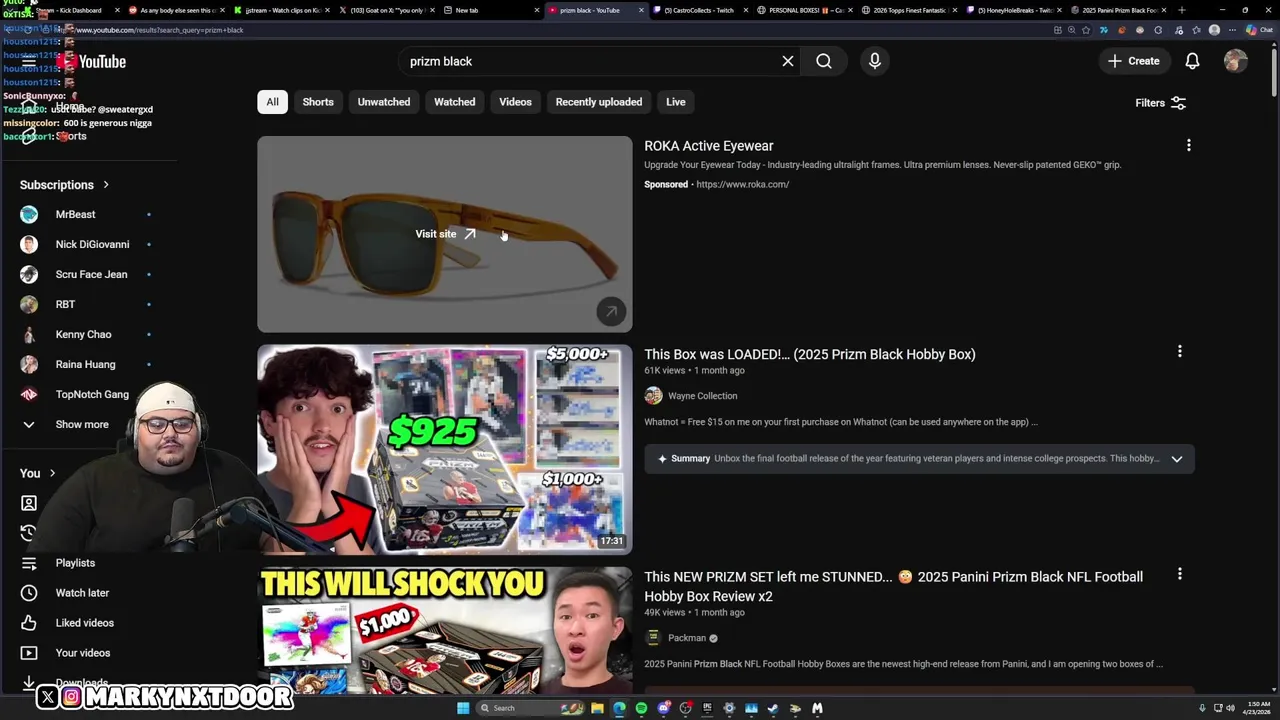
Task: Expand the video Summary chevron
Action: pos(1177,459)
